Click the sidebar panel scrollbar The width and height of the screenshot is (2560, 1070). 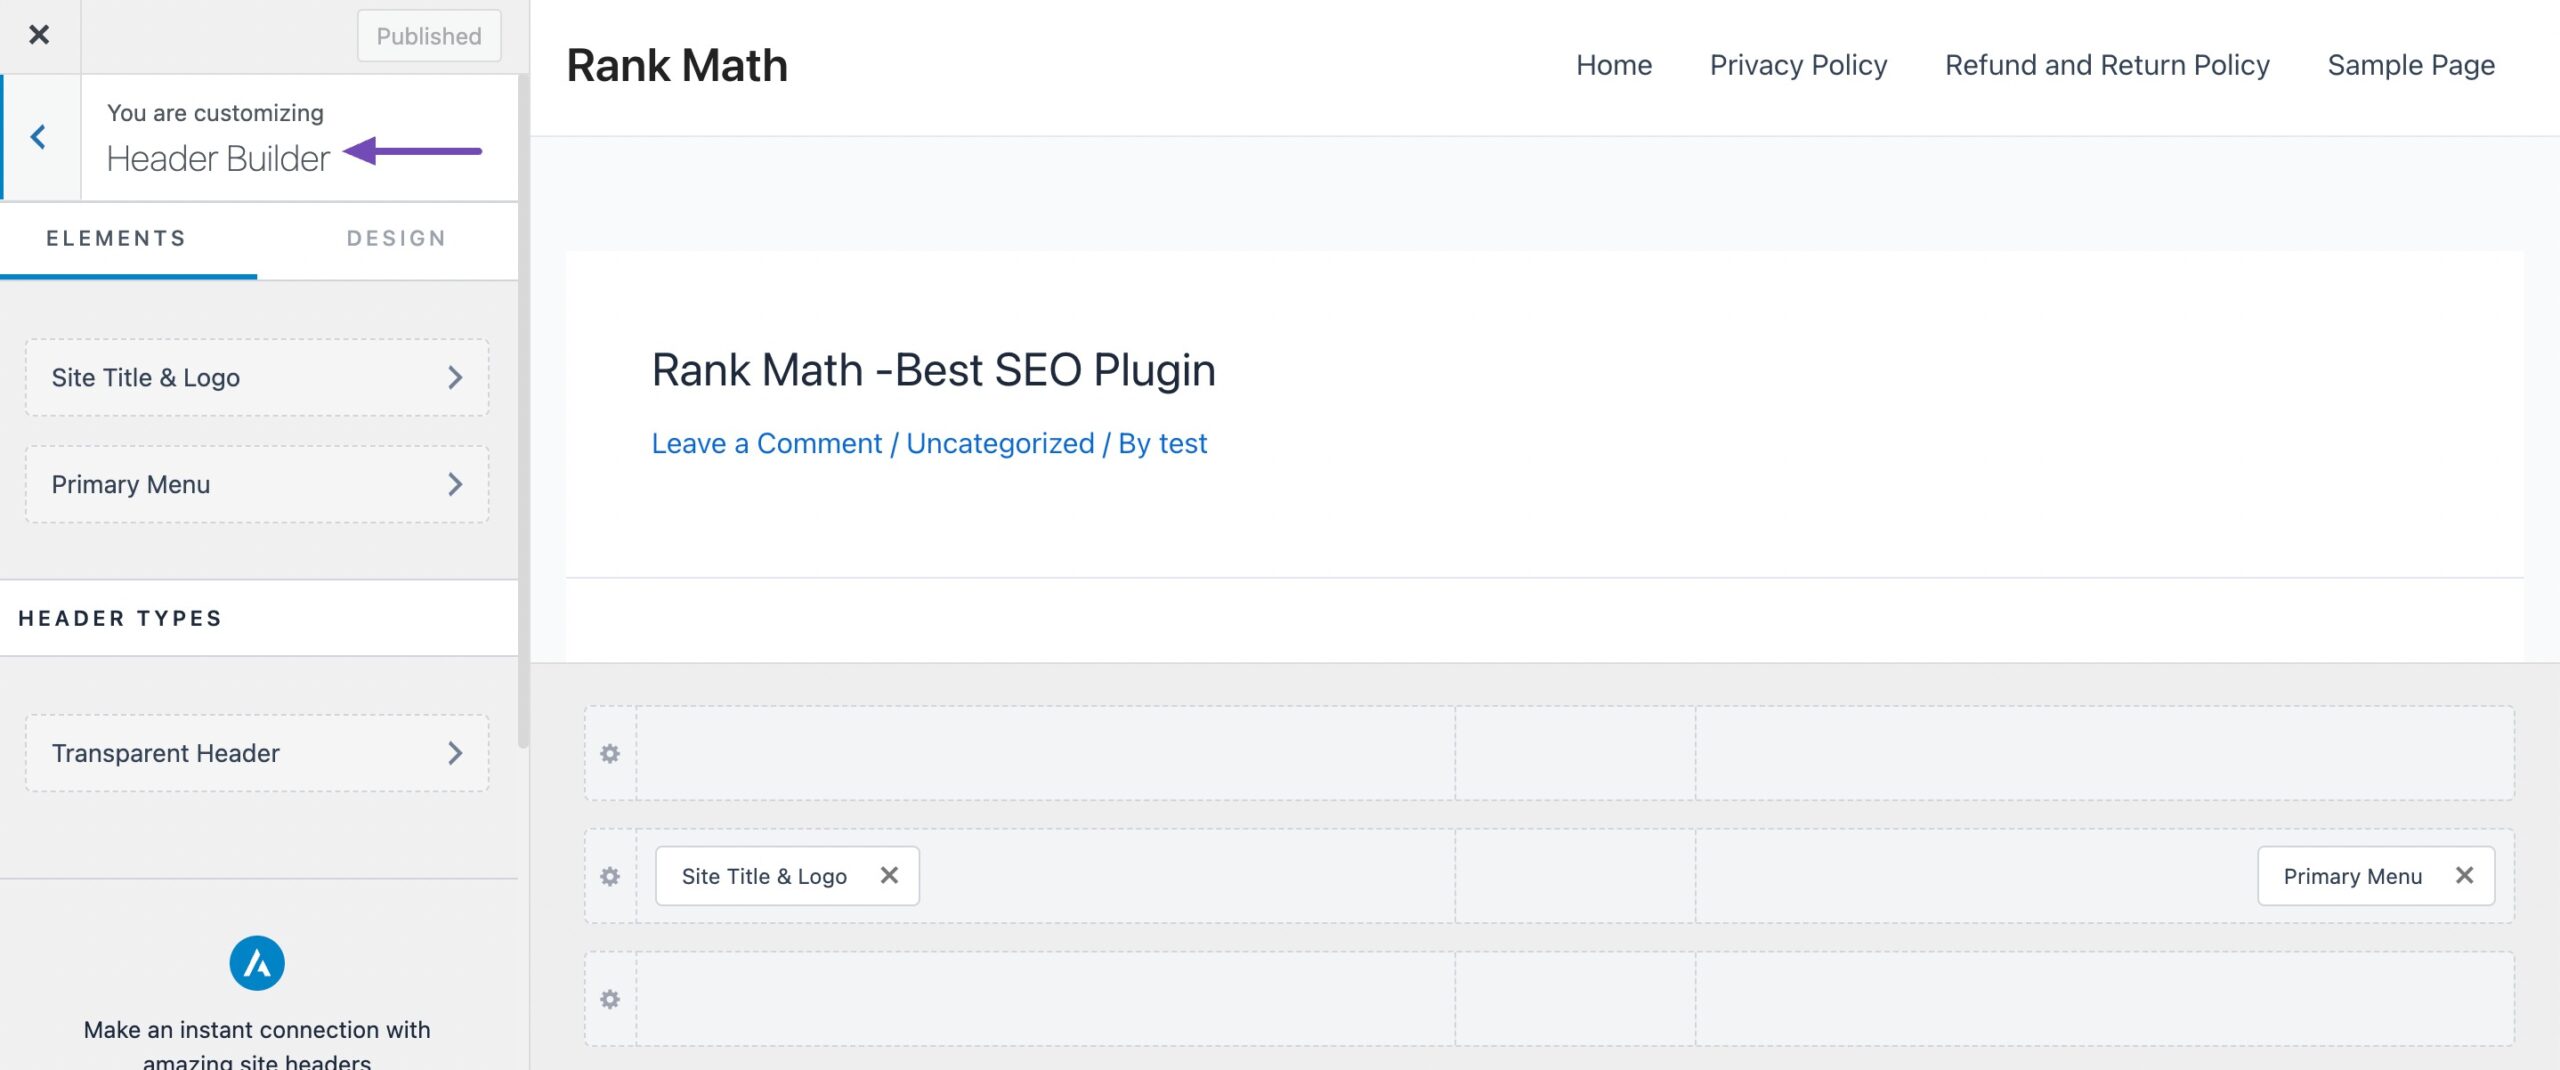pyautogui.click(x=523, y=410)
